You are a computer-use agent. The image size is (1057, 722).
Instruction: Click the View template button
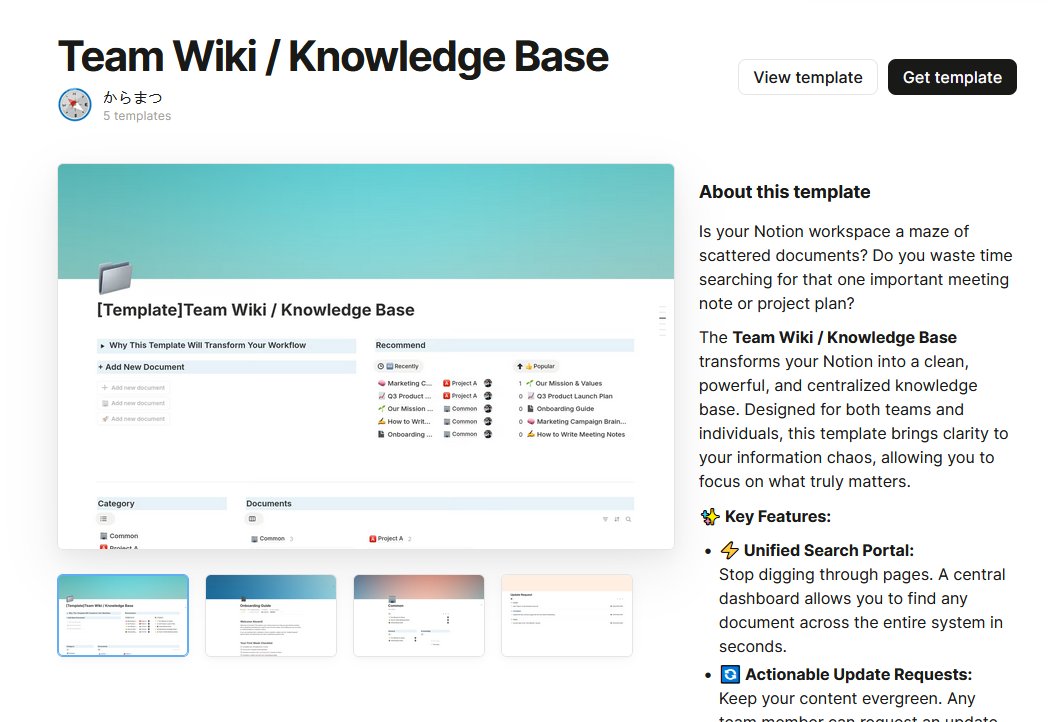(x=808, y=78)
